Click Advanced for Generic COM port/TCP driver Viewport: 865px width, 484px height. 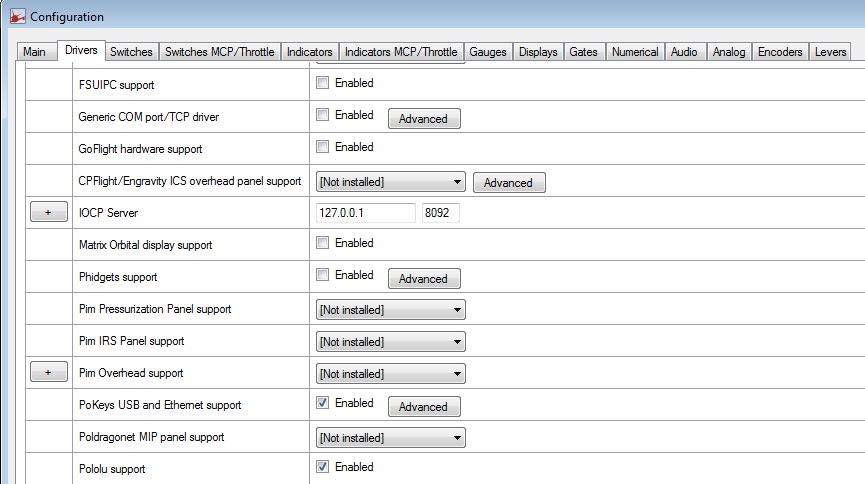(424, 118)
